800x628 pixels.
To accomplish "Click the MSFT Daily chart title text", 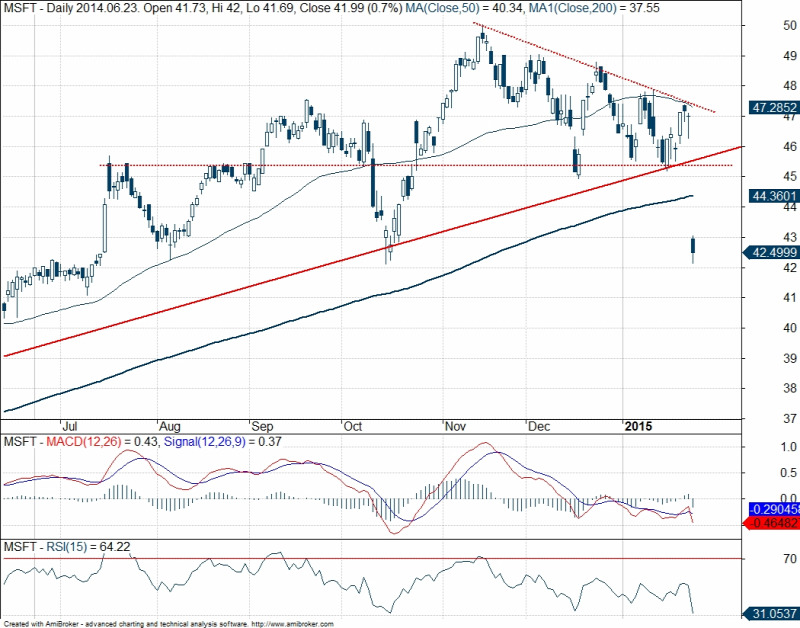I will (203, 8).
